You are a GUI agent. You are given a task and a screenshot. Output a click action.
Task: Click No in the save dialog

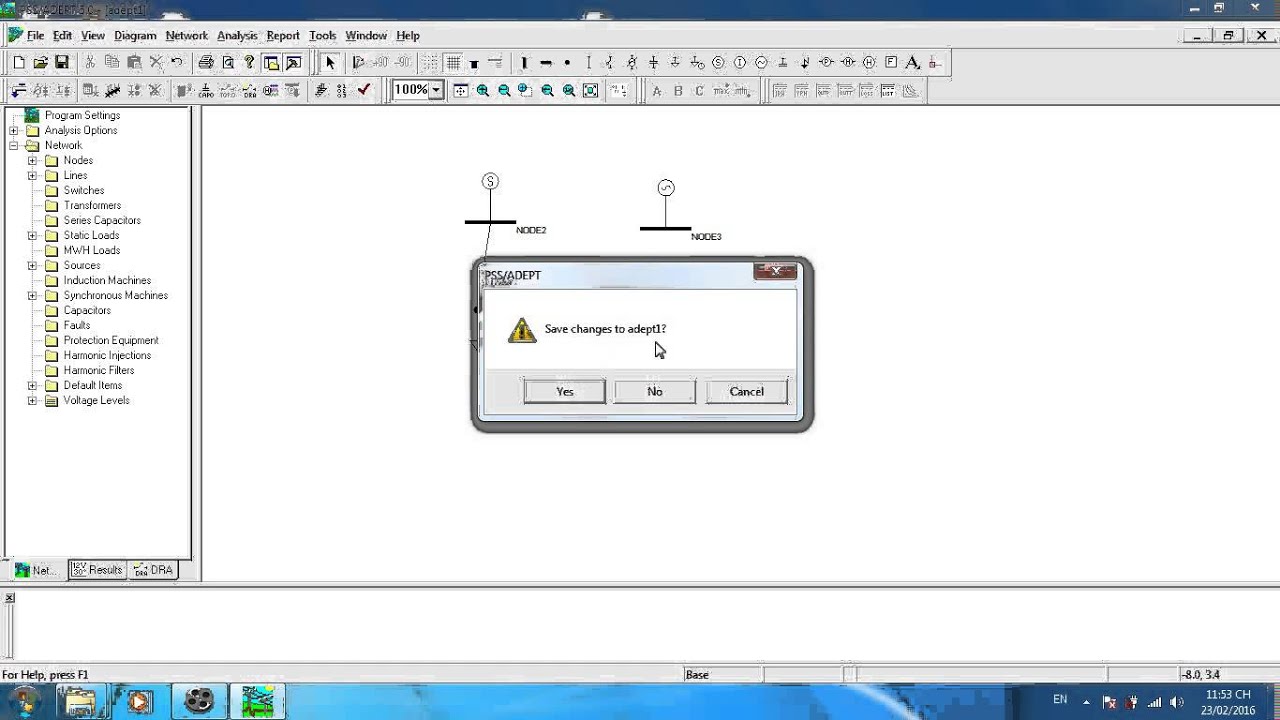coord(655,391)
